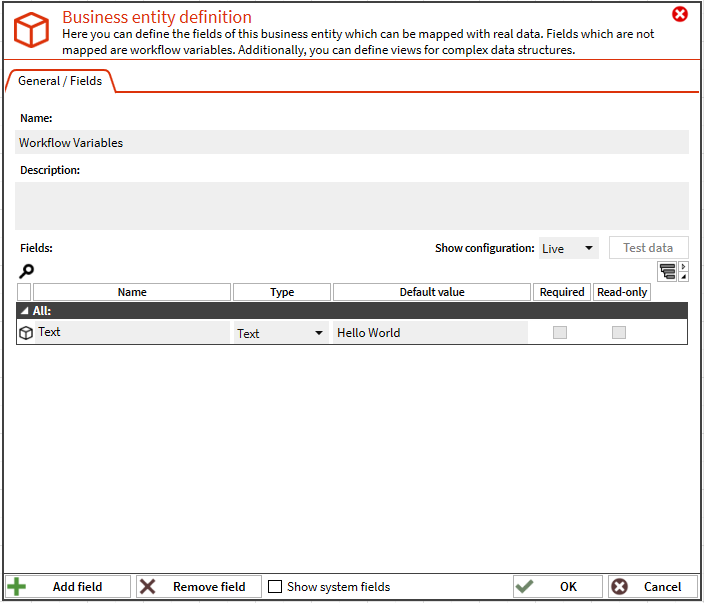704x603 pixels.
Task: Close the dialog with the red X icon
Action: (x=680, y=14)
